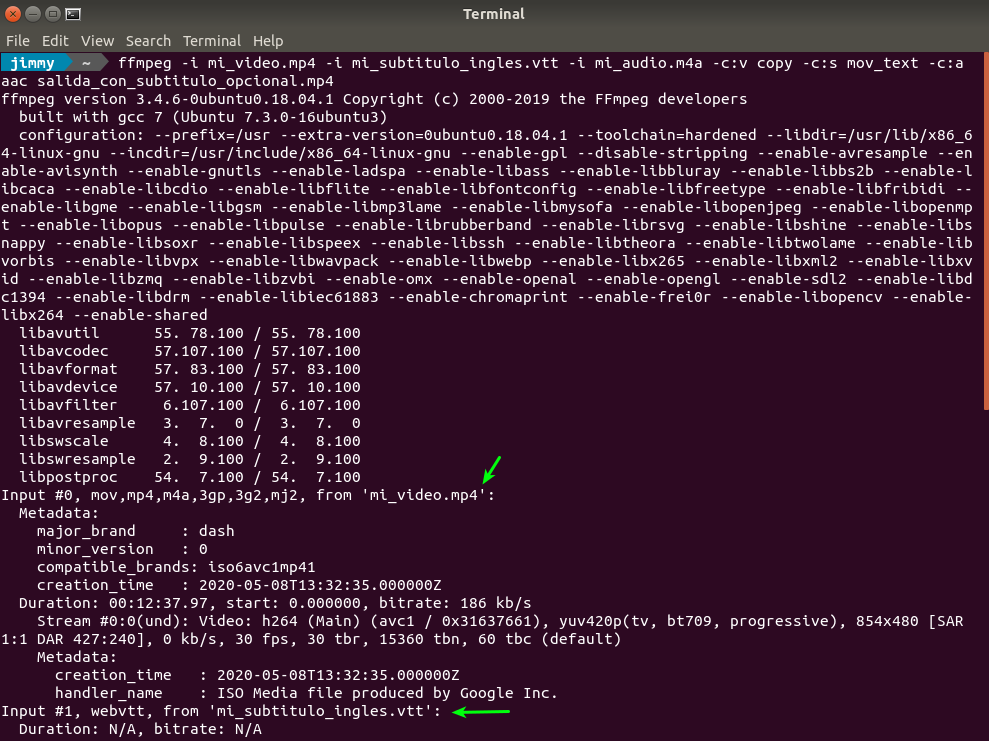
Task: Open the Terminal menu
Action: pyautogui.click(x=211, y=41)
